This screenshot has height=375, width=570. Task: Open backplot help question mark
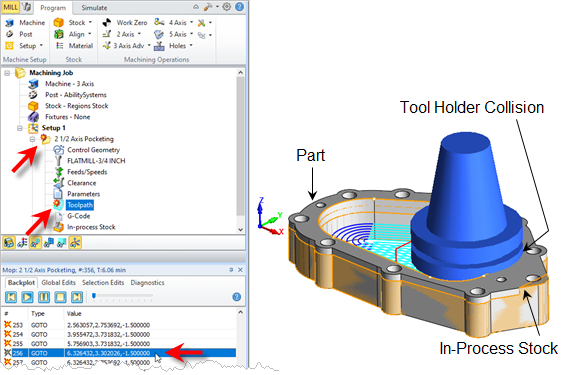[x=237, y=297]
